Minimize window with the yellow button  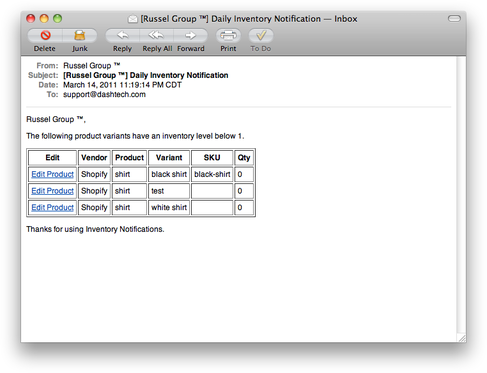[44, 18]
